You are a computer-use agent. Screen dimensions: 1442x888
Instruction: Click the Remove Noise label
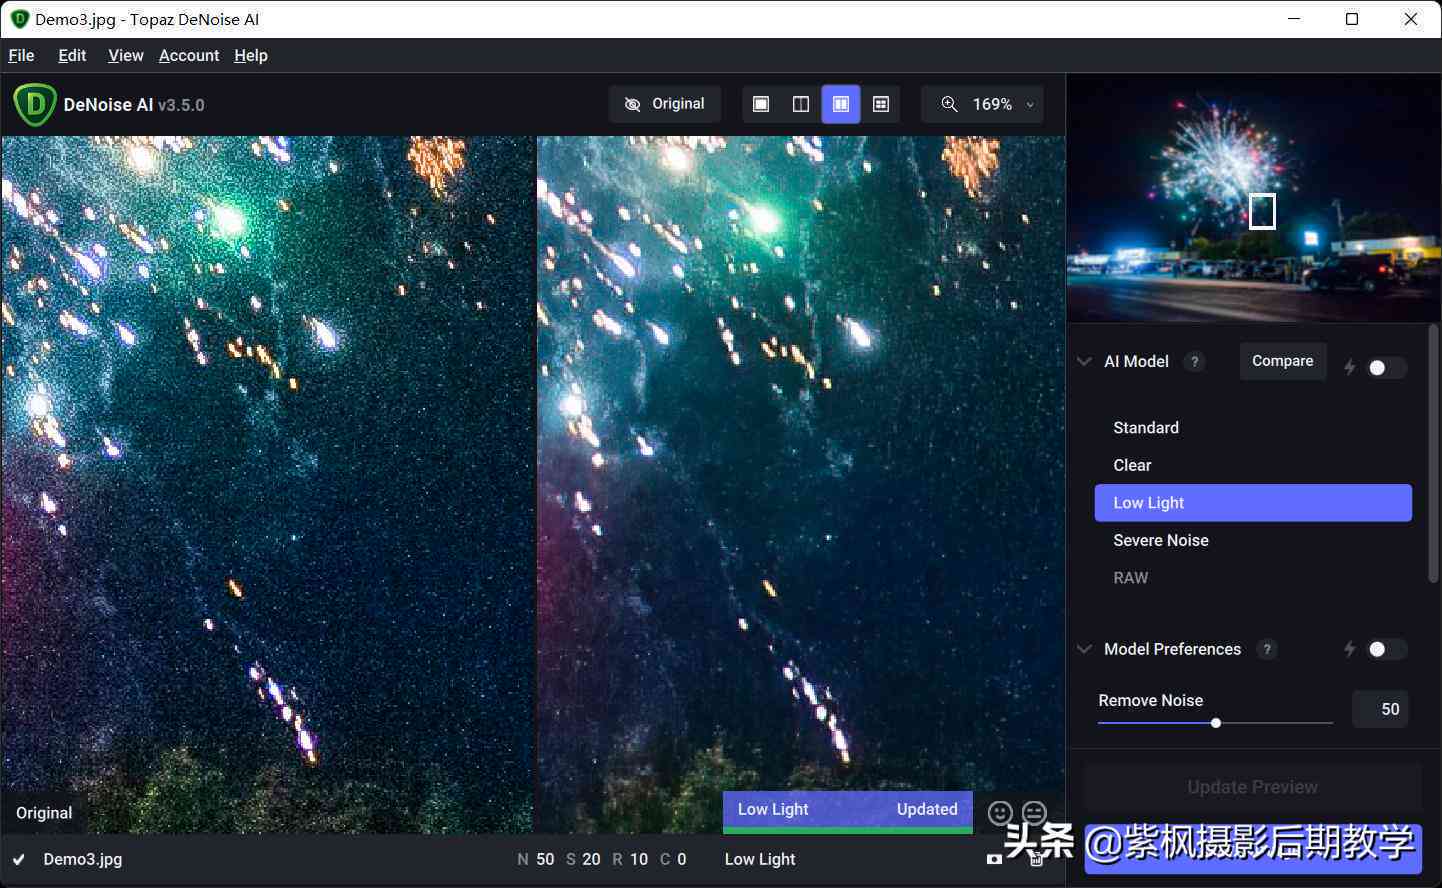1151,700
